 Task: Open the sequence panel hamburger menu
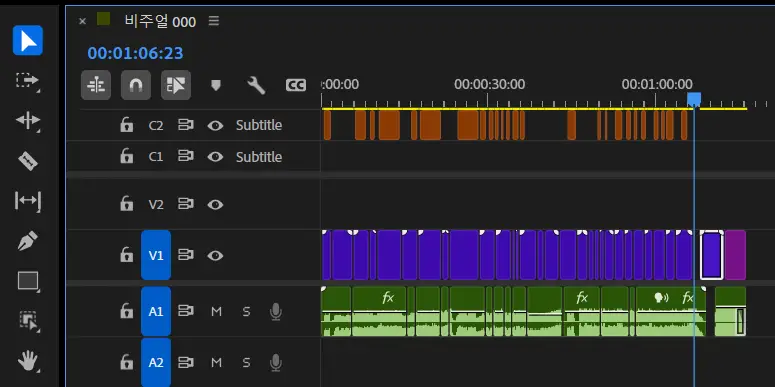pyautogui.click(x=214, y=21)
